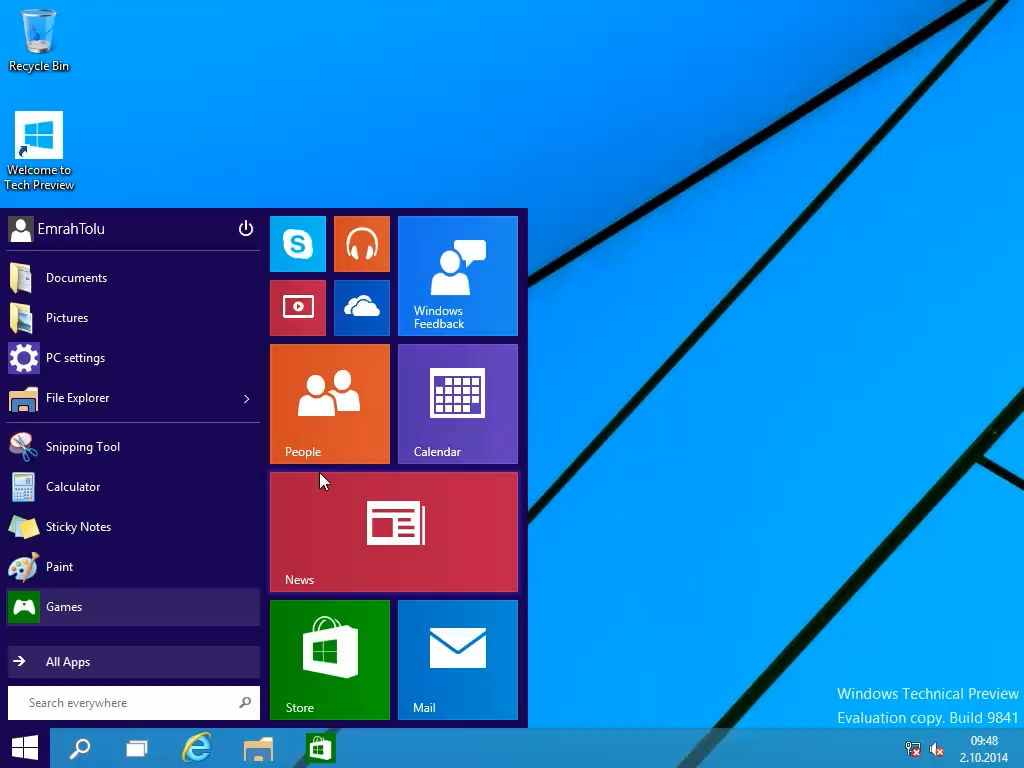Open the People tile
The height and width of the screenshot is (768, 1024).
click(x=330, y=404)
